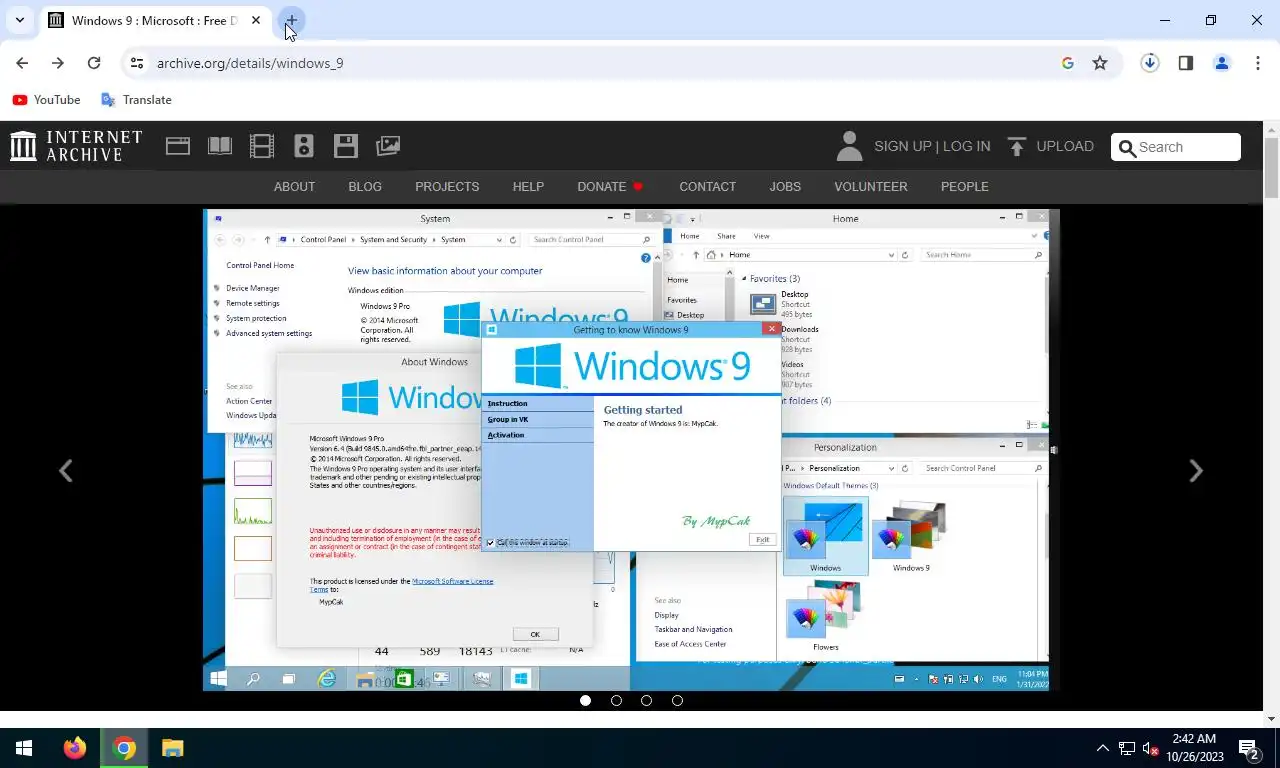Click the network tray icon
This screenshot has height=768, width=1280.
1127,748
